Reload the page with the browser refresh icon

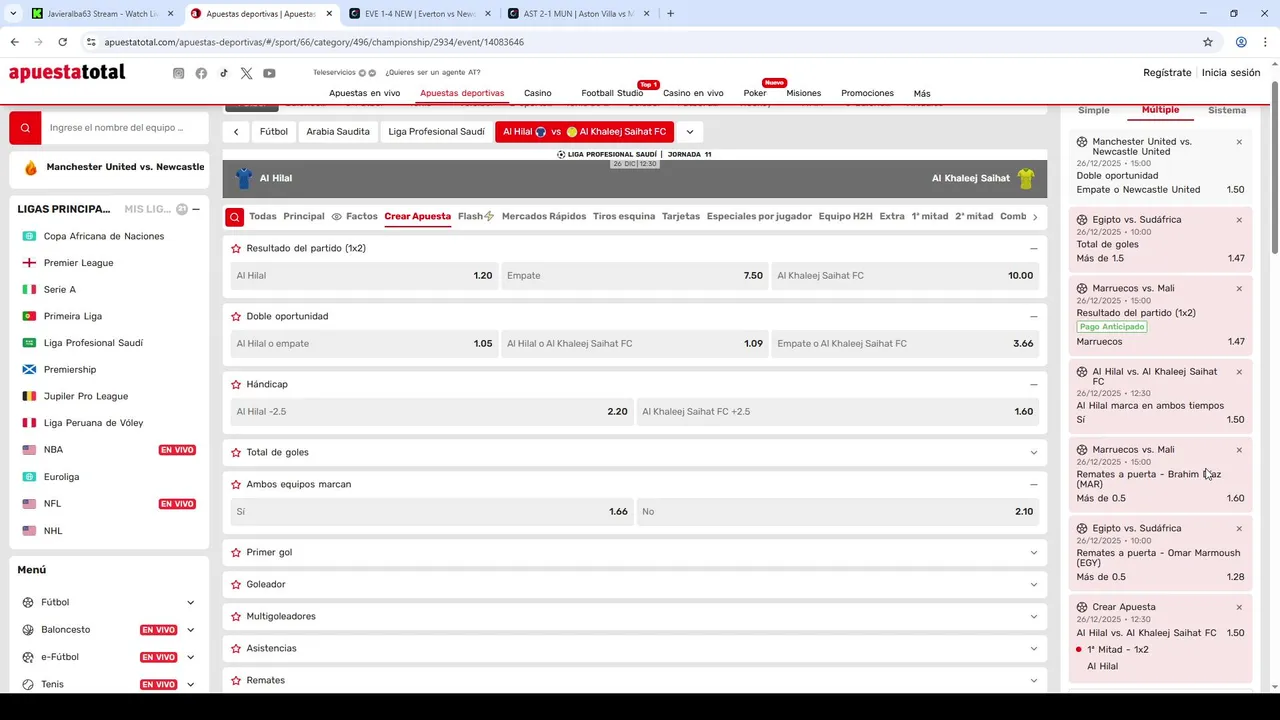coord(62,42)
